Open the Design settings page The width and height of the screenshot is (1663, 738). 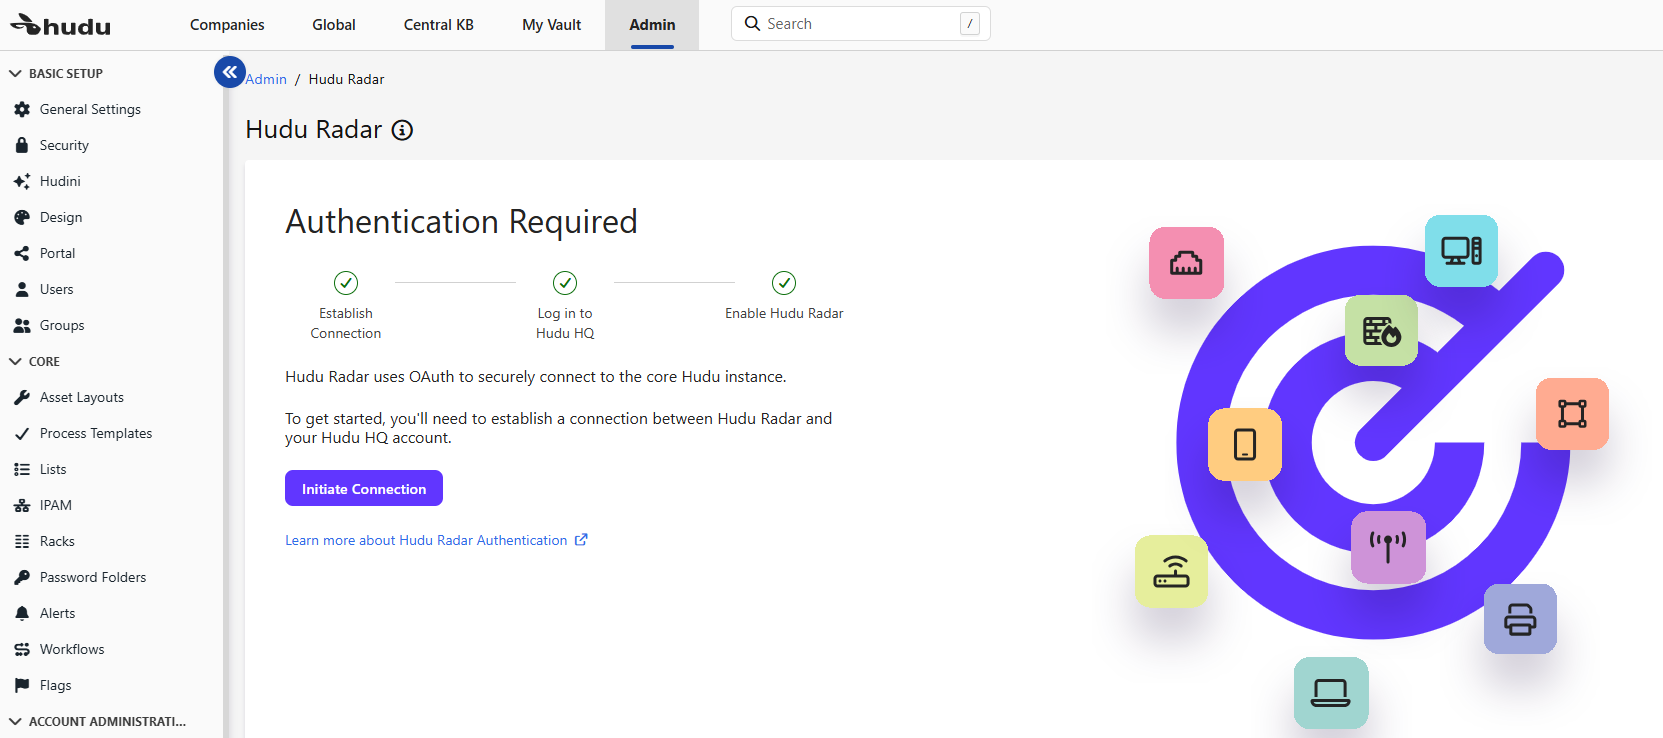point(61,217)
